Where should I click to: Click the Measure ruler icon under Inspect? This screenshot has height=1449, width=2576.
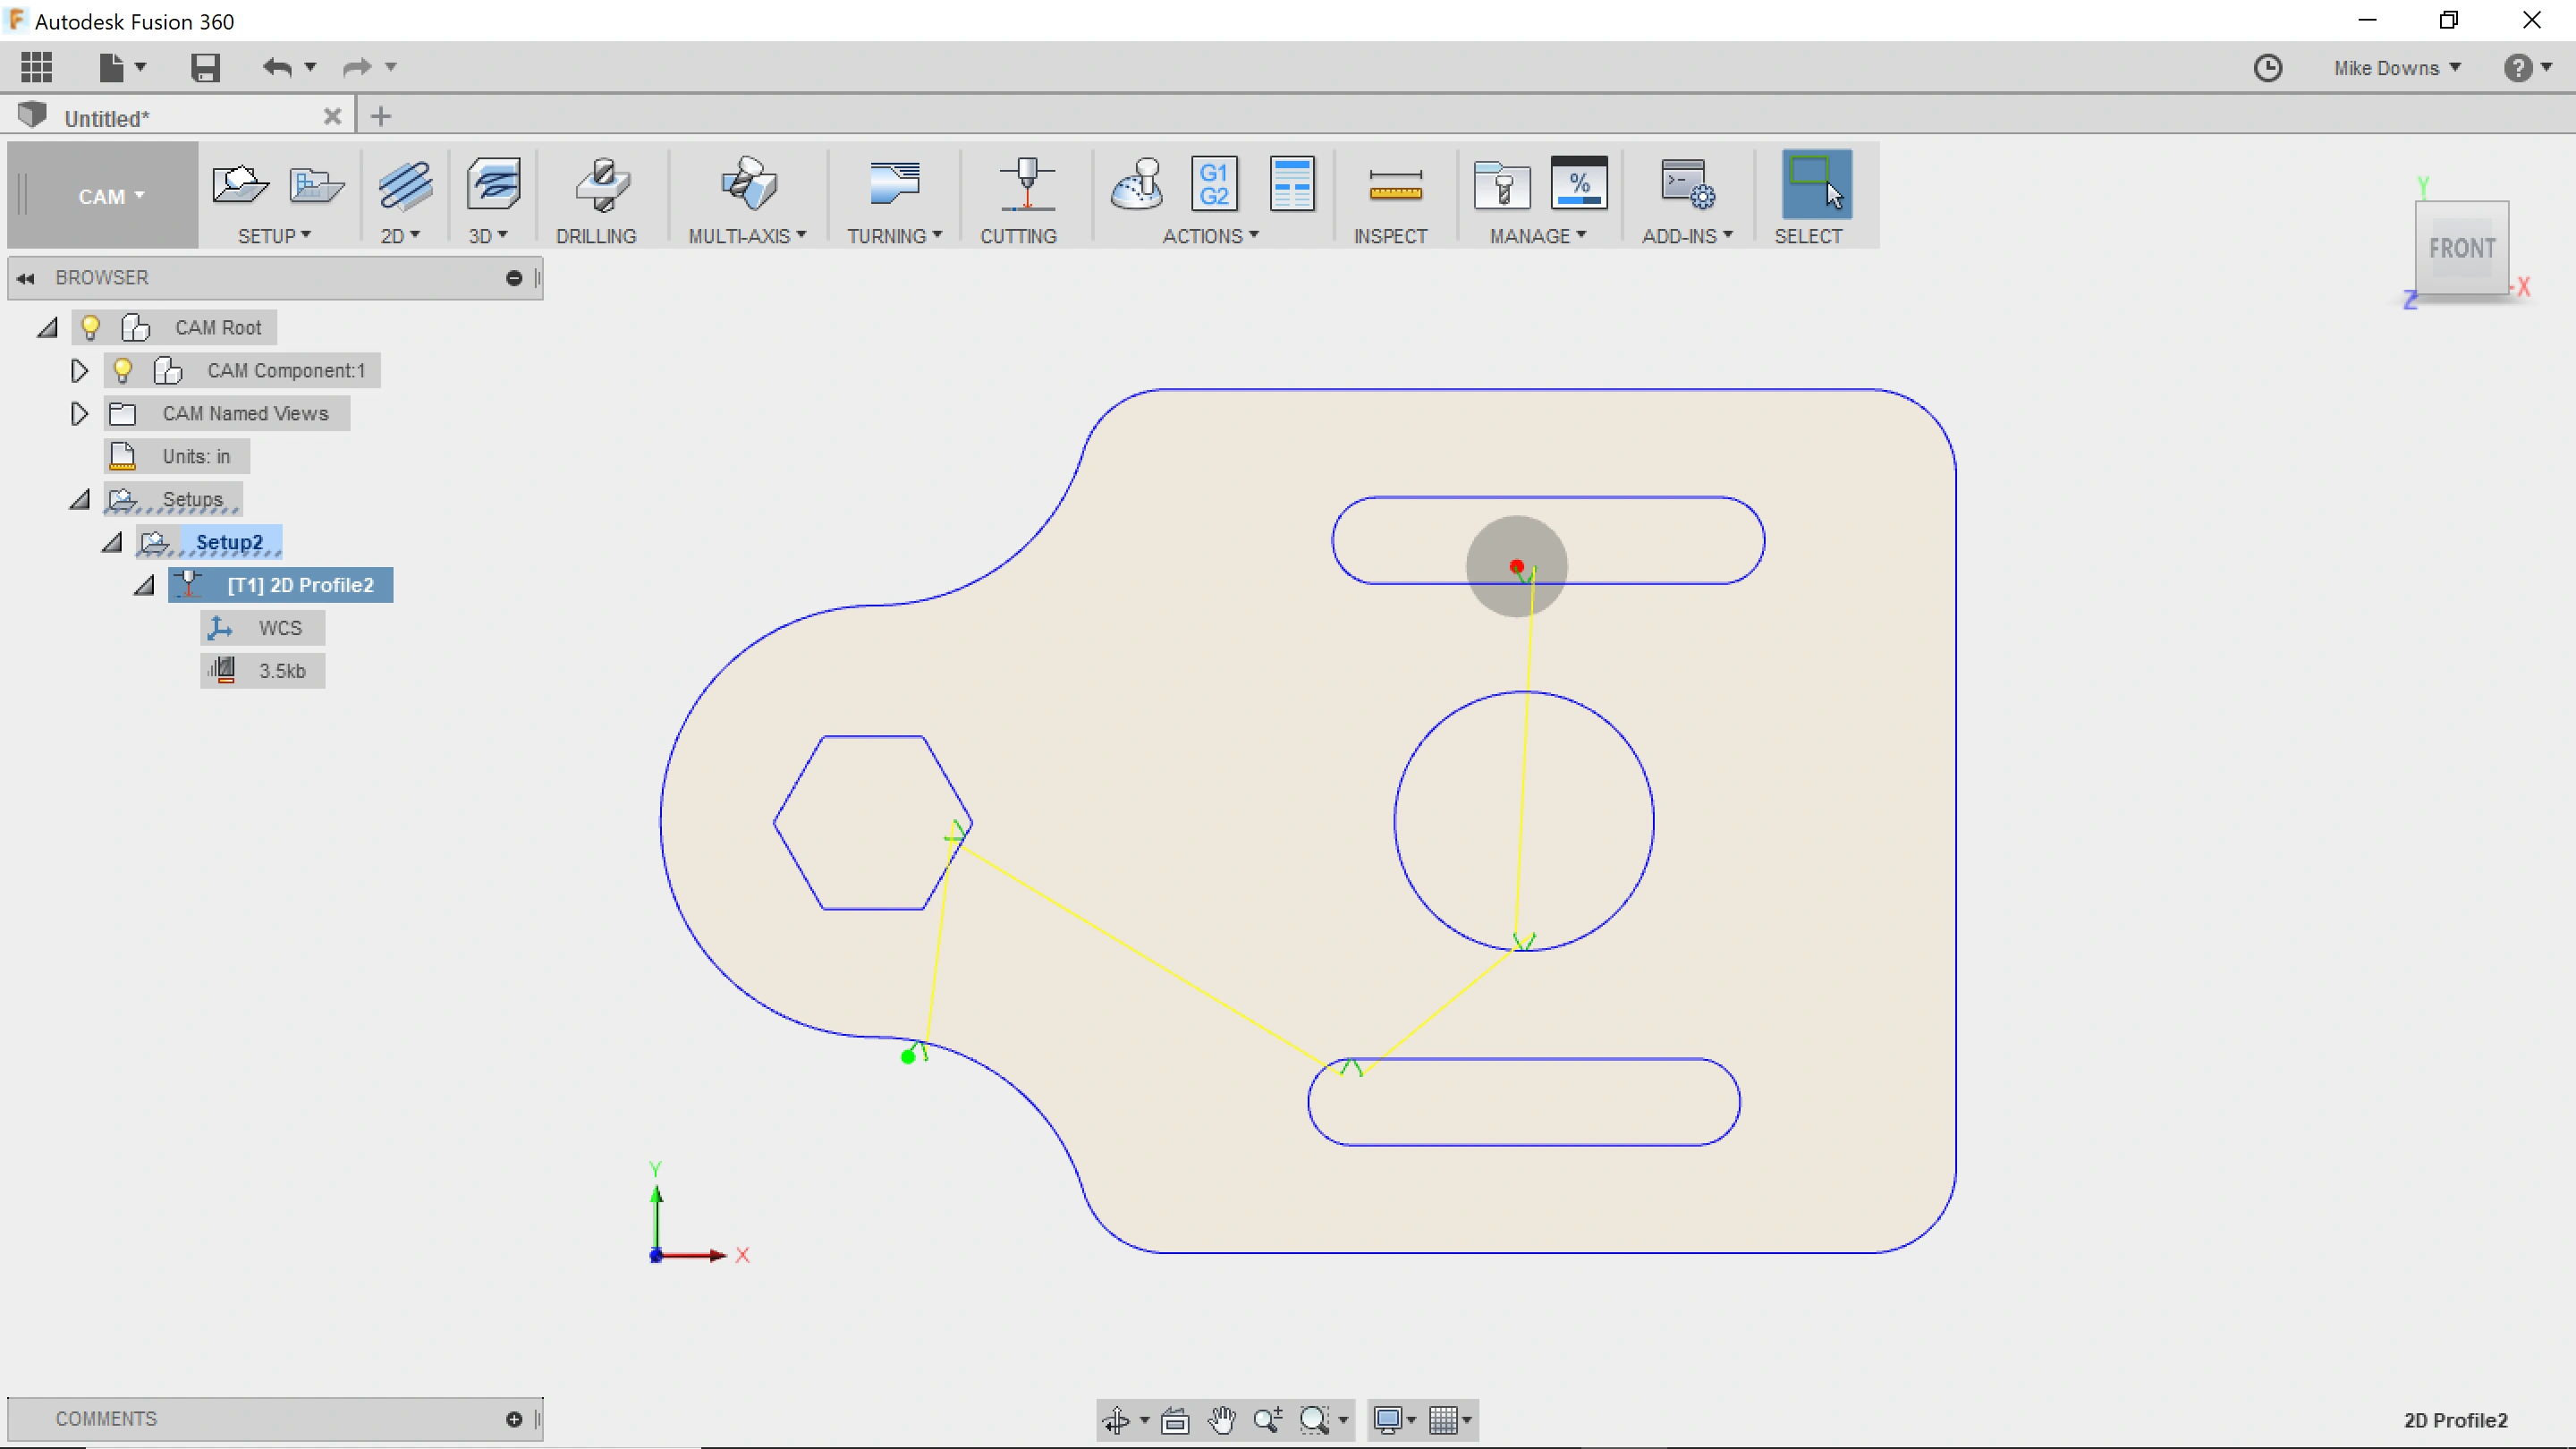(1395, 186)
